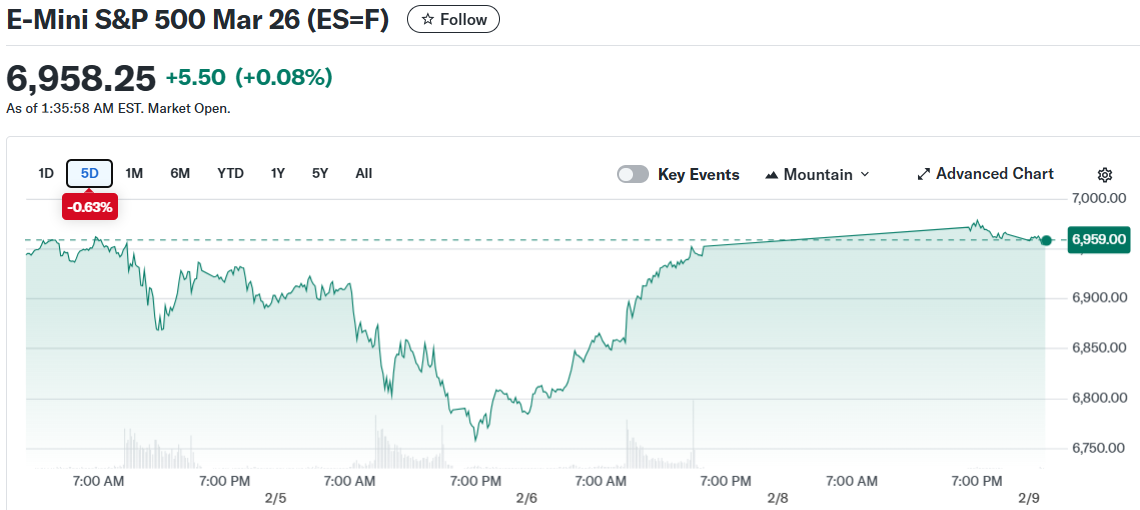Click the 2/6 date label

pyautogui.click(x=526, y=499)
